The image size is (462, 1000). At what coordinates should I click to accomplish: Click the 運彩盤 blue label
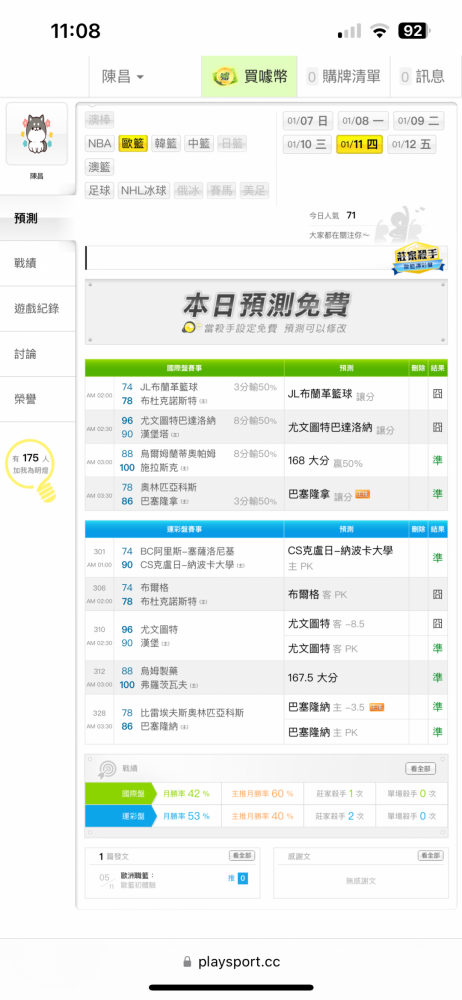point(120,815)
